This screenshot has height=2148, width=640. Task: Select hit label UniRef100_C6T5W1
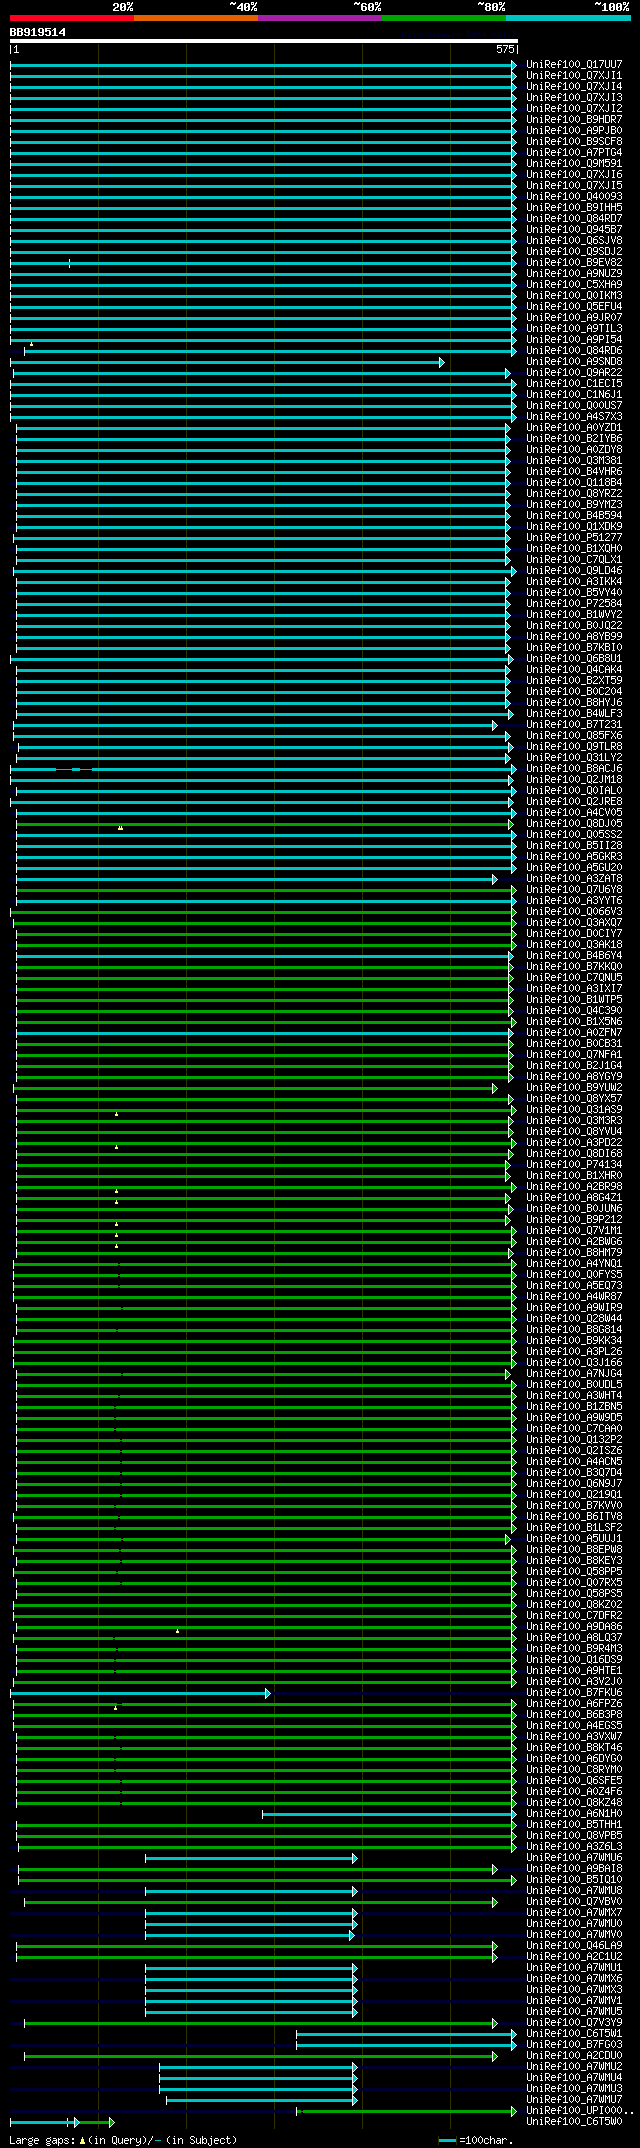tap(574, 2033)
